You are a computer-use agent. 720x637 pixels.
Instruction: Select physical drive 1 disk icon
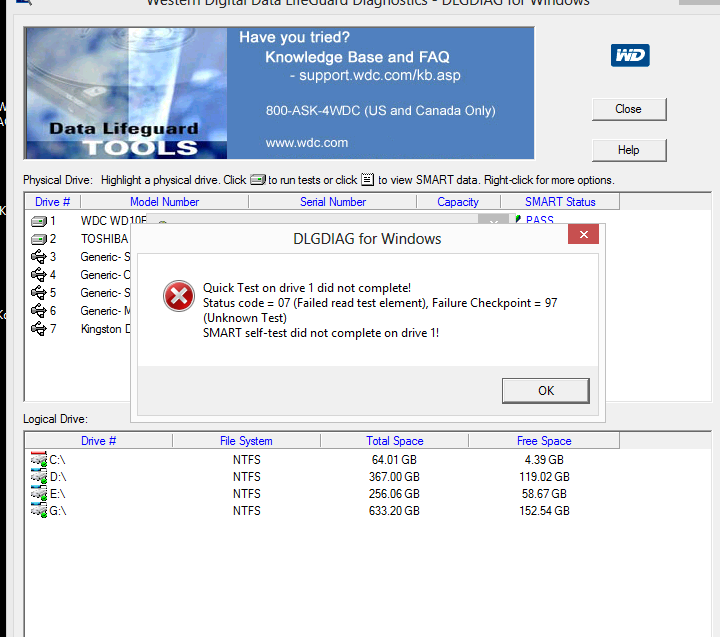click(39, 221)
